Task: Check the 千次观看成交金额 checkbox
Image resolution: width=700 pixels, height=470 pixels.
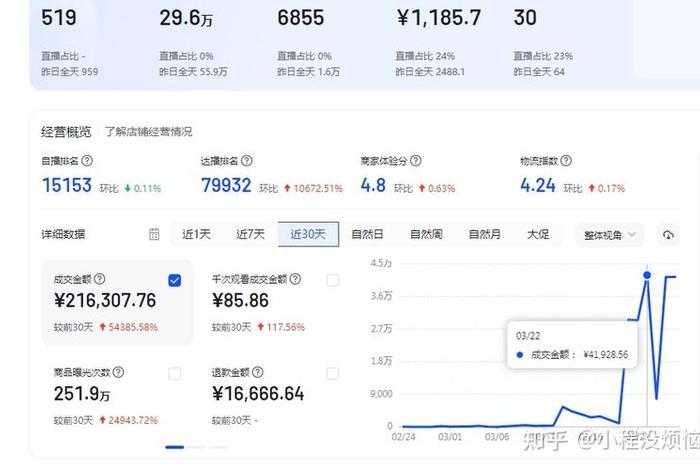Action: pos(333,280)
